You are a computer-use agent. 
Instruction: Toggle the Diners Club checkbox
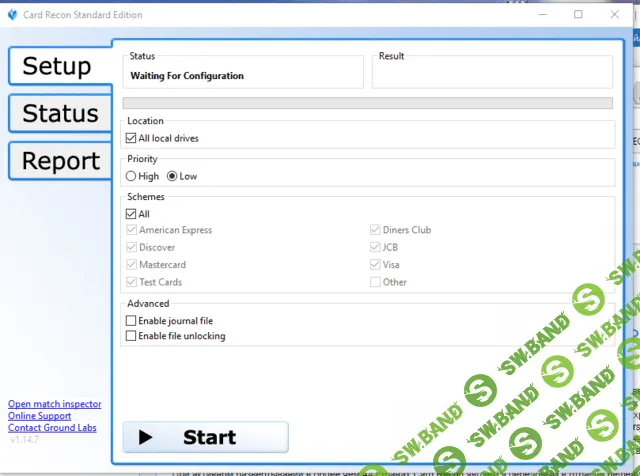(x=375, y=230)
